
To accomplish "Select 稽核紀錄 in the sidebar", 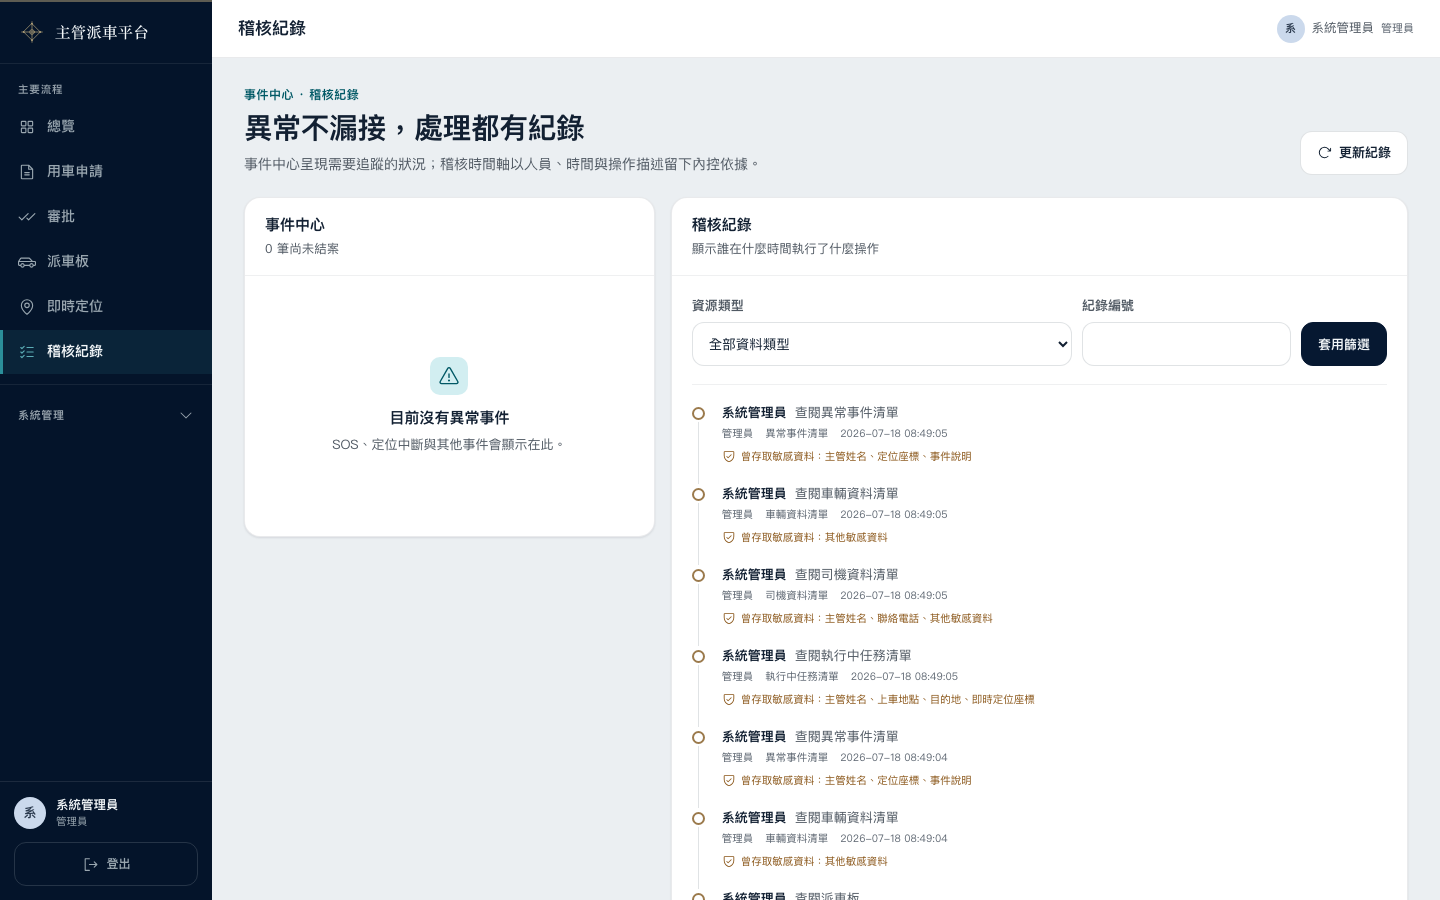I will point(106,352).
